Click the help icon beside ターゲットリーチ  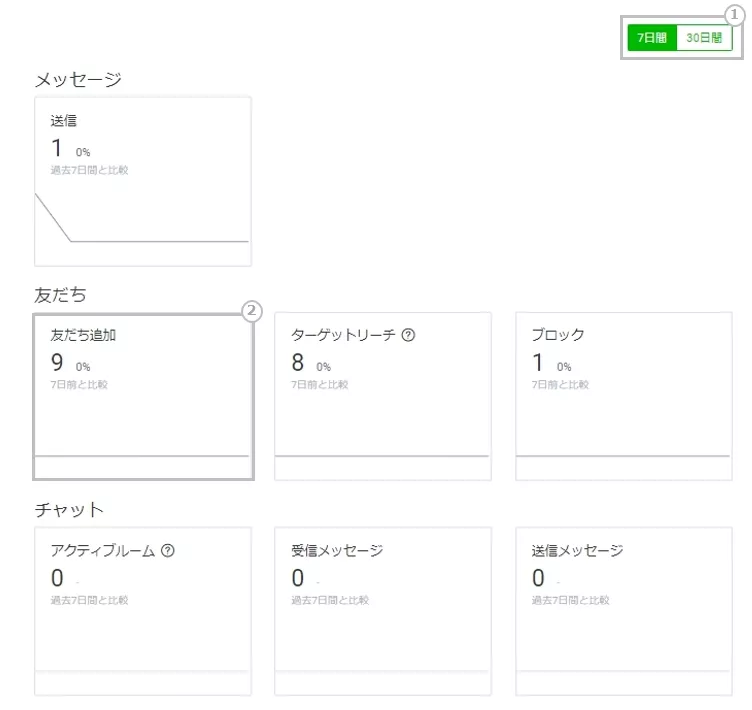coord(408,336)
